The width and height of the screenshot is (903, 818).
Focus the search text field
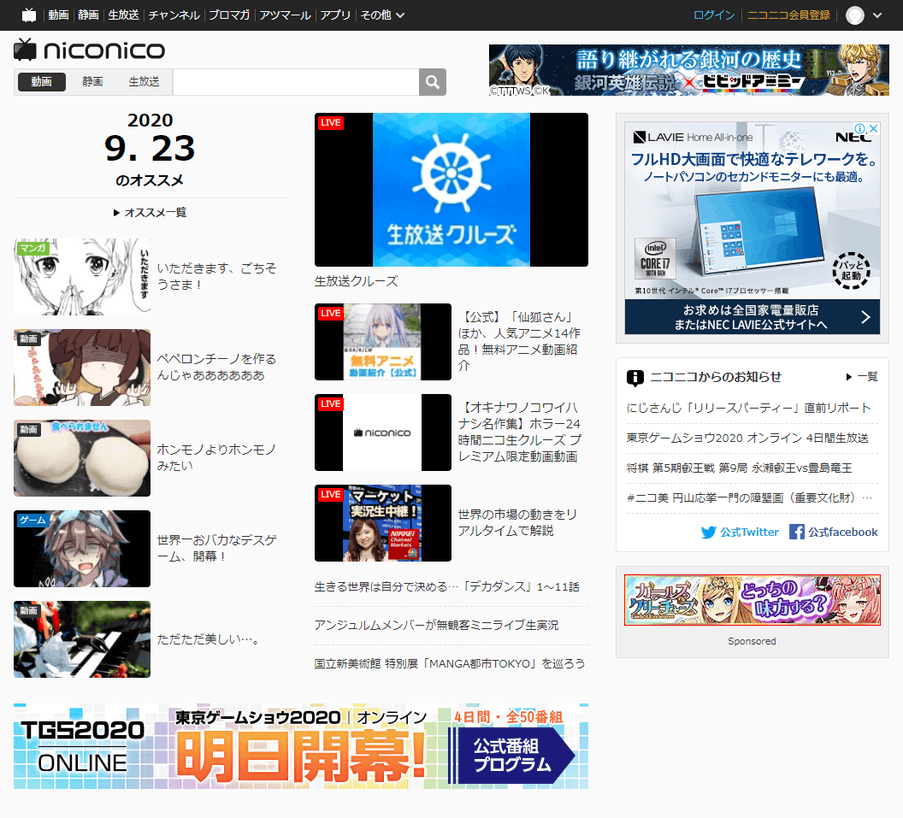point(295,82)
